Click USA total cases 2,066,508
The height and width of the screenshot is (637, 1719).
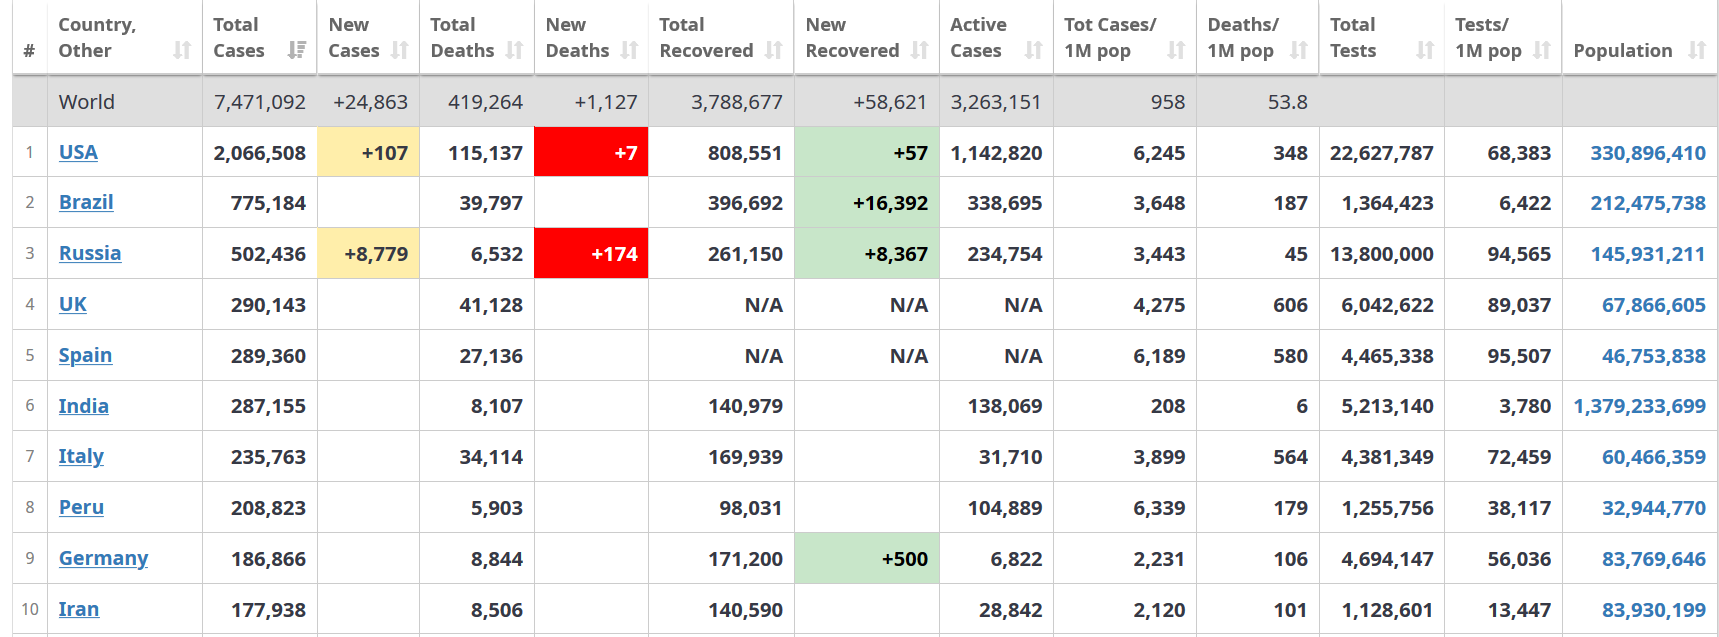pos(260,153)
